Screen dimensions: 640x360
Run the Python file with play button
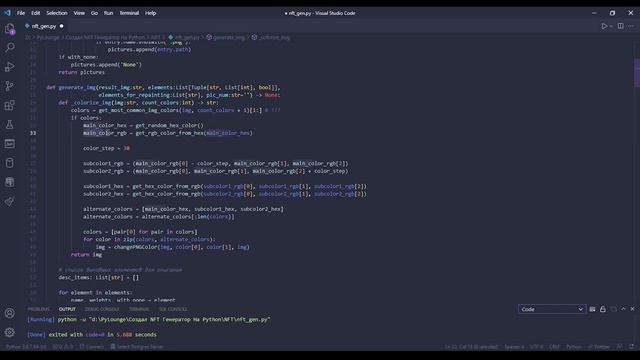[604, 26]
